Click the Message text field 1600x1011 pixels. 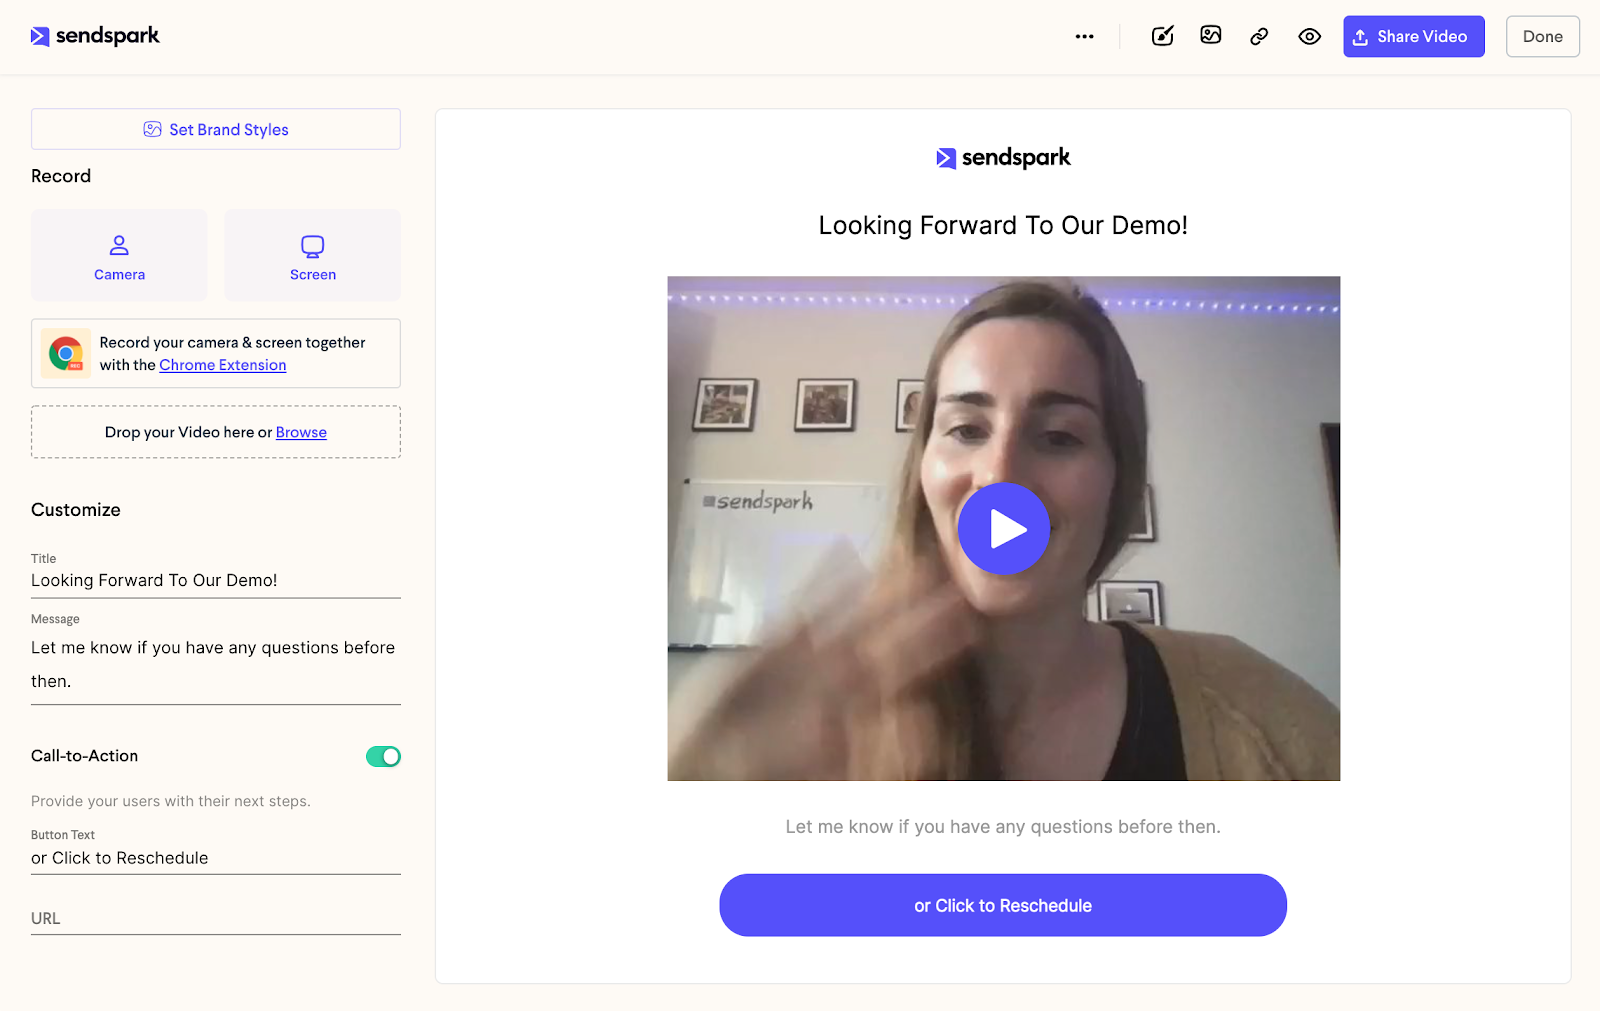216,664
